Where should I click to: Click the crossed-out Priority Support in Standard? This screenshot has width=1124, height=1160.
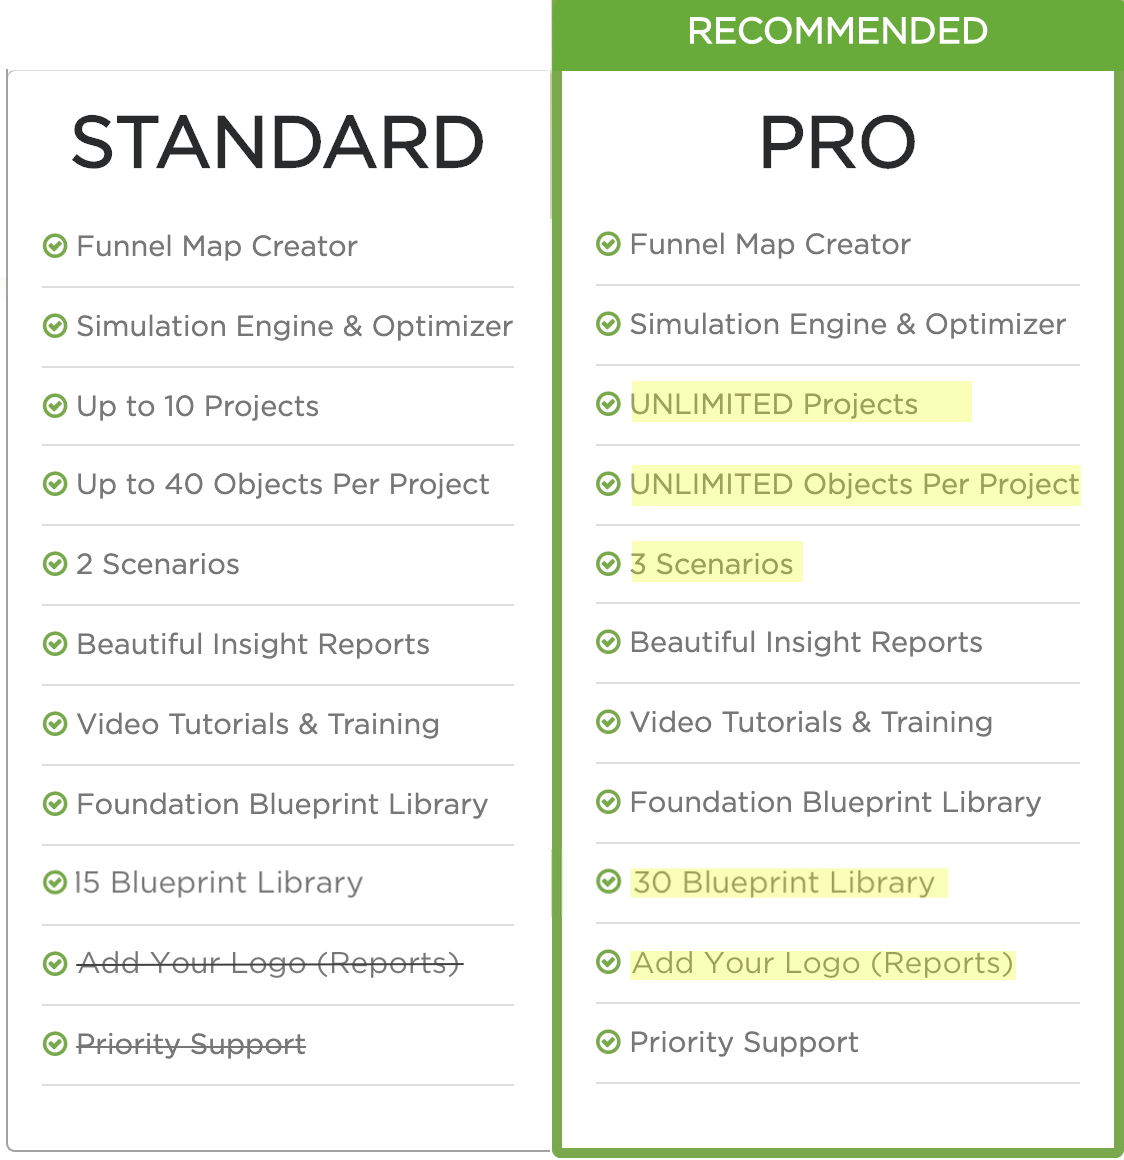[x=191, y=1044]
